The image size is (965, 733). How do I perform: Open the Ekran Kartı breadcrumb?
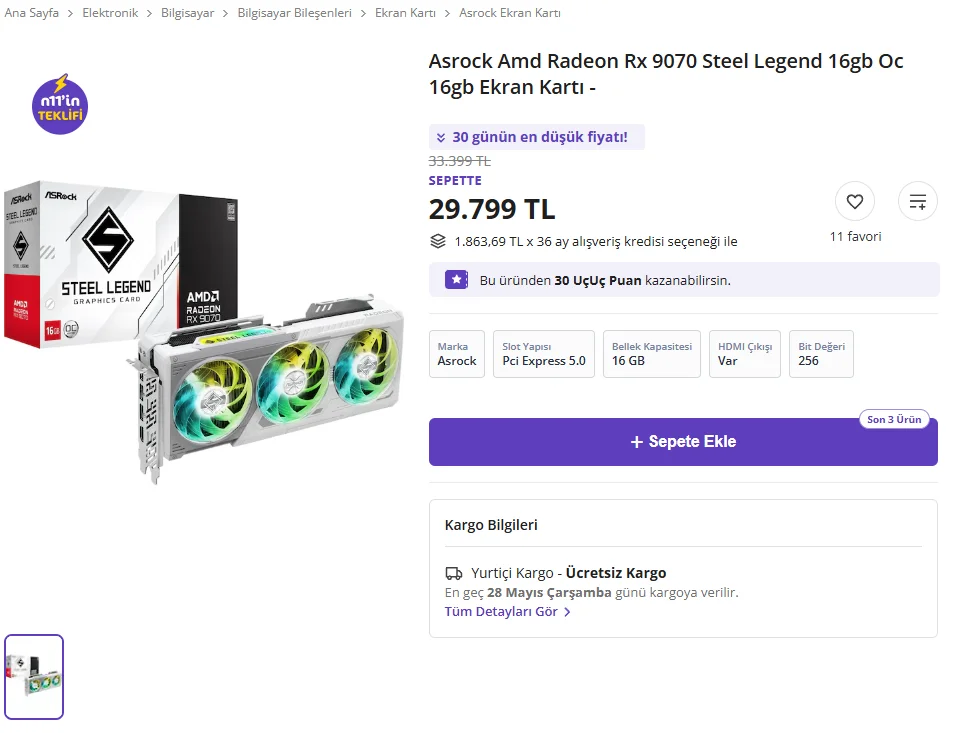405,13
